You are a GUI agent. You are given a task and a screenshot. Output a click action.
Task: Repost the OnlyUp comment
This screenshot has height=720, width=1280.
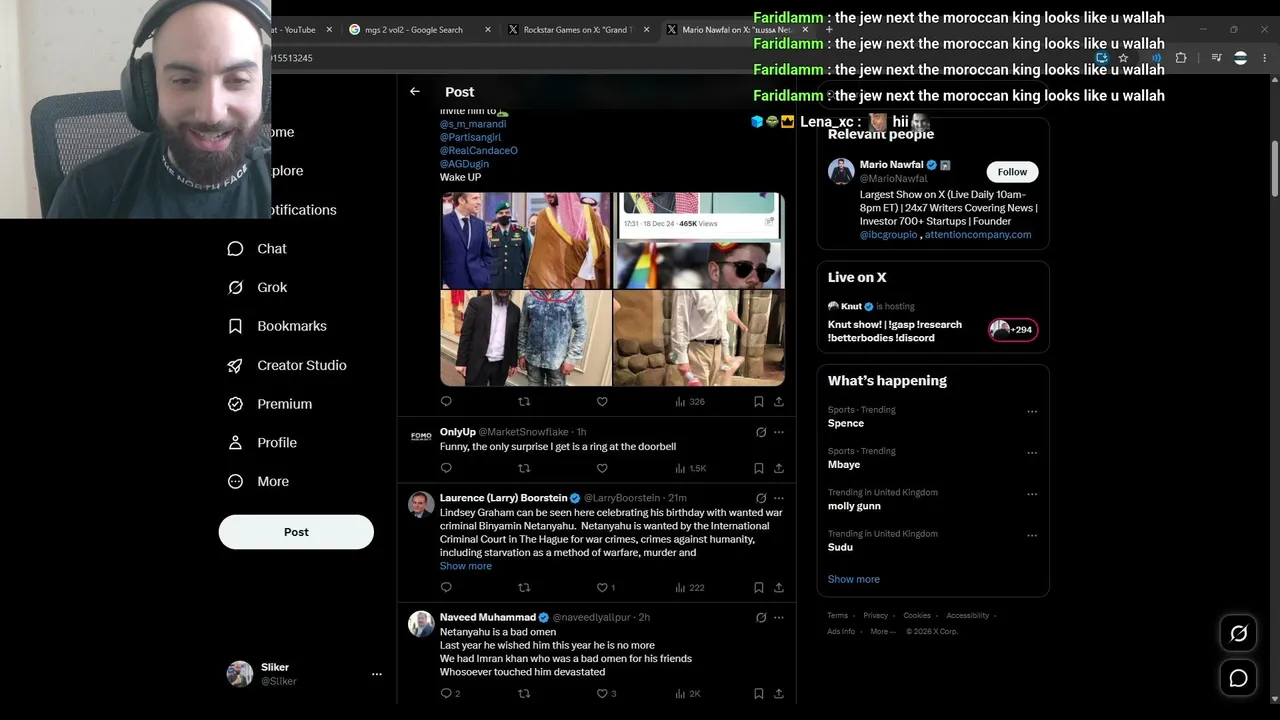524,468
